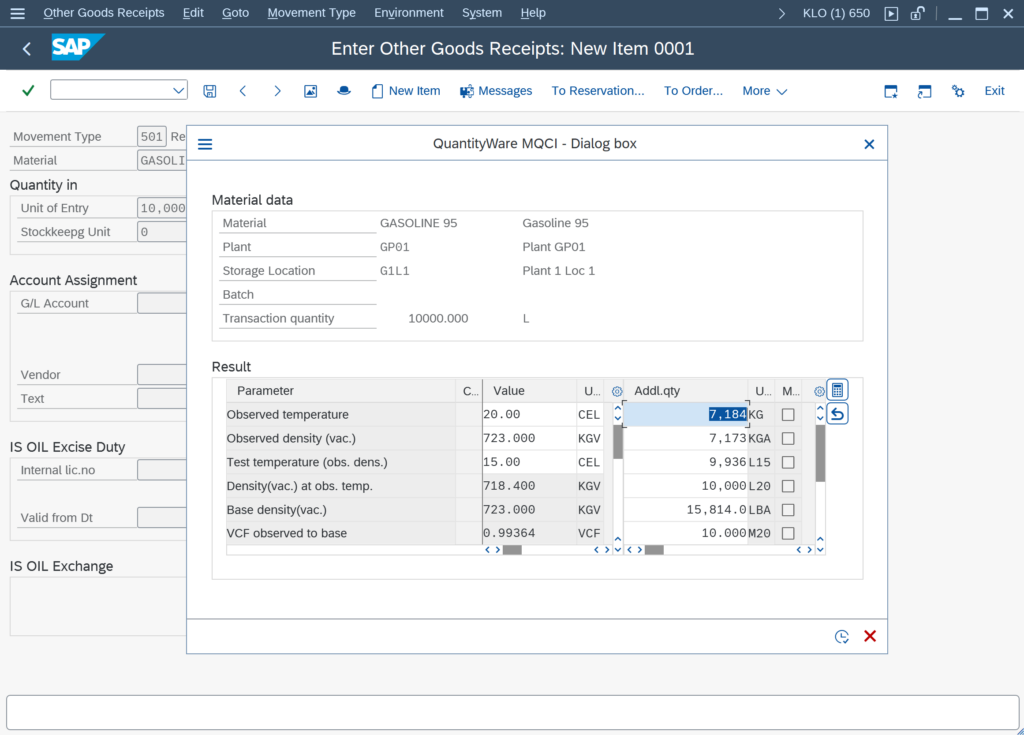Click Test temperature value 15.00
Viewport: 1024px width, 735px height.
529,462
